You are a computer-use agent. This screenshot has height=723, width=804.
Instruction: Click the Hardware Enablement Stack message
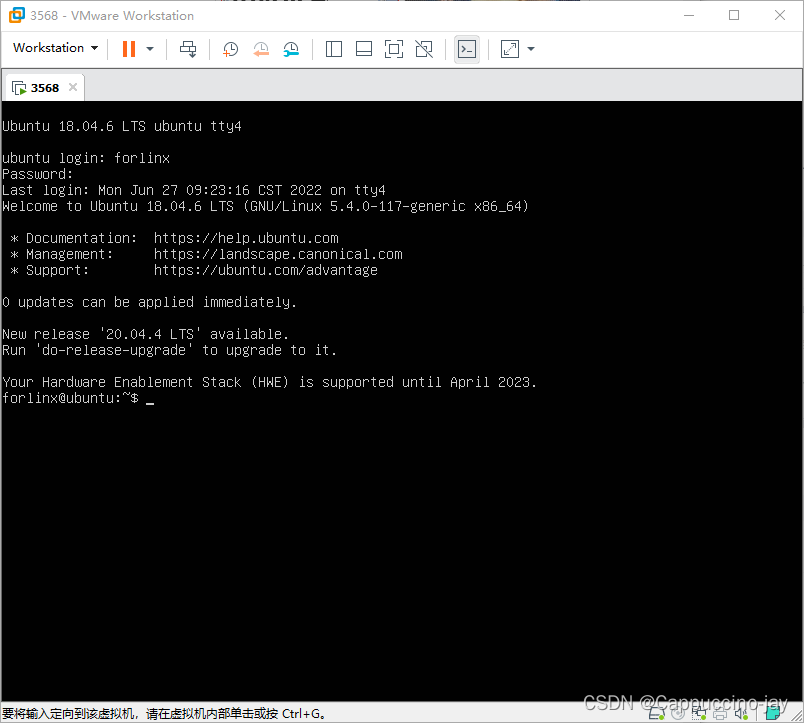tap(269, 382)
